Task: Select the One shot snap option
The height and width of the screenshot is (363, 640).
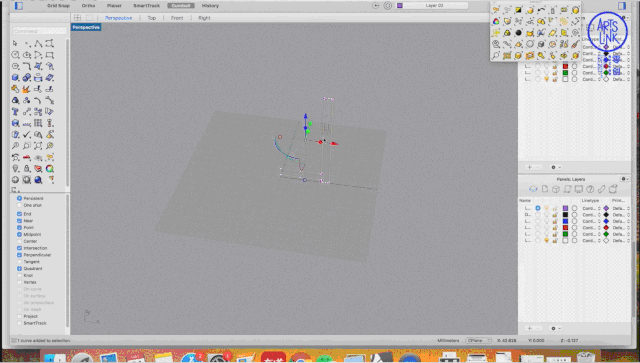Action: coord(19,205)
